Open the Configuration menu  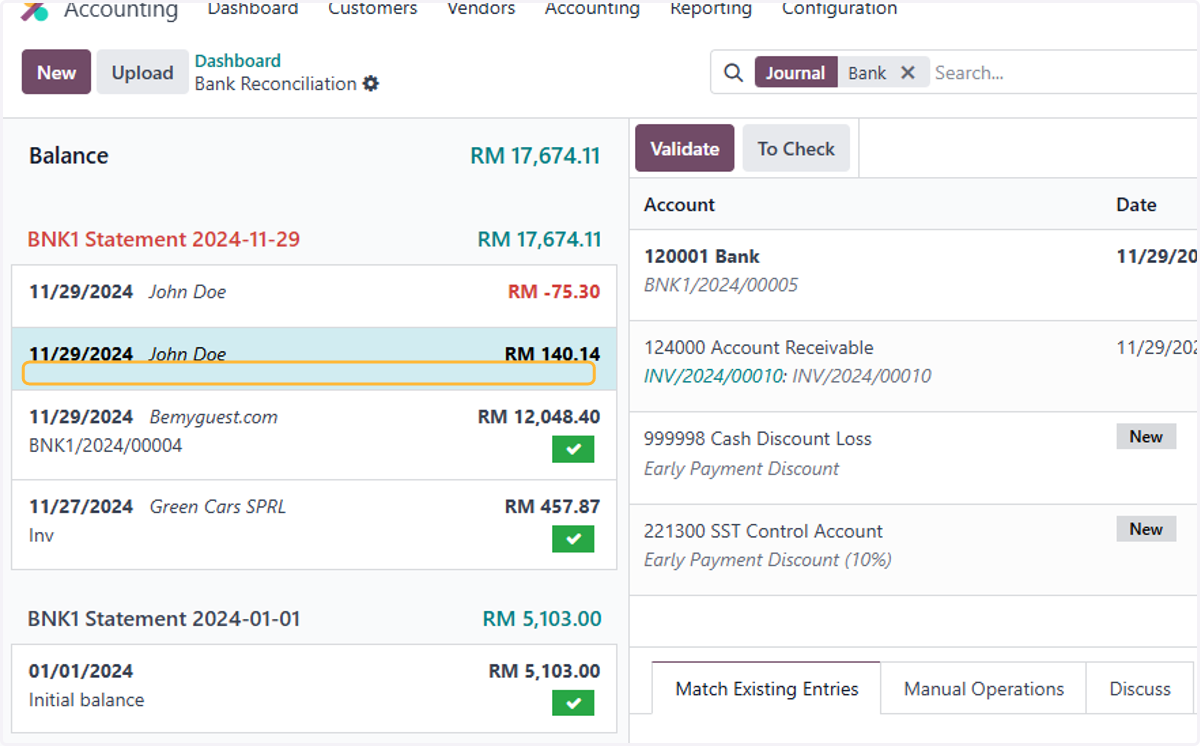pyautogui.click(x=839, y=9)
